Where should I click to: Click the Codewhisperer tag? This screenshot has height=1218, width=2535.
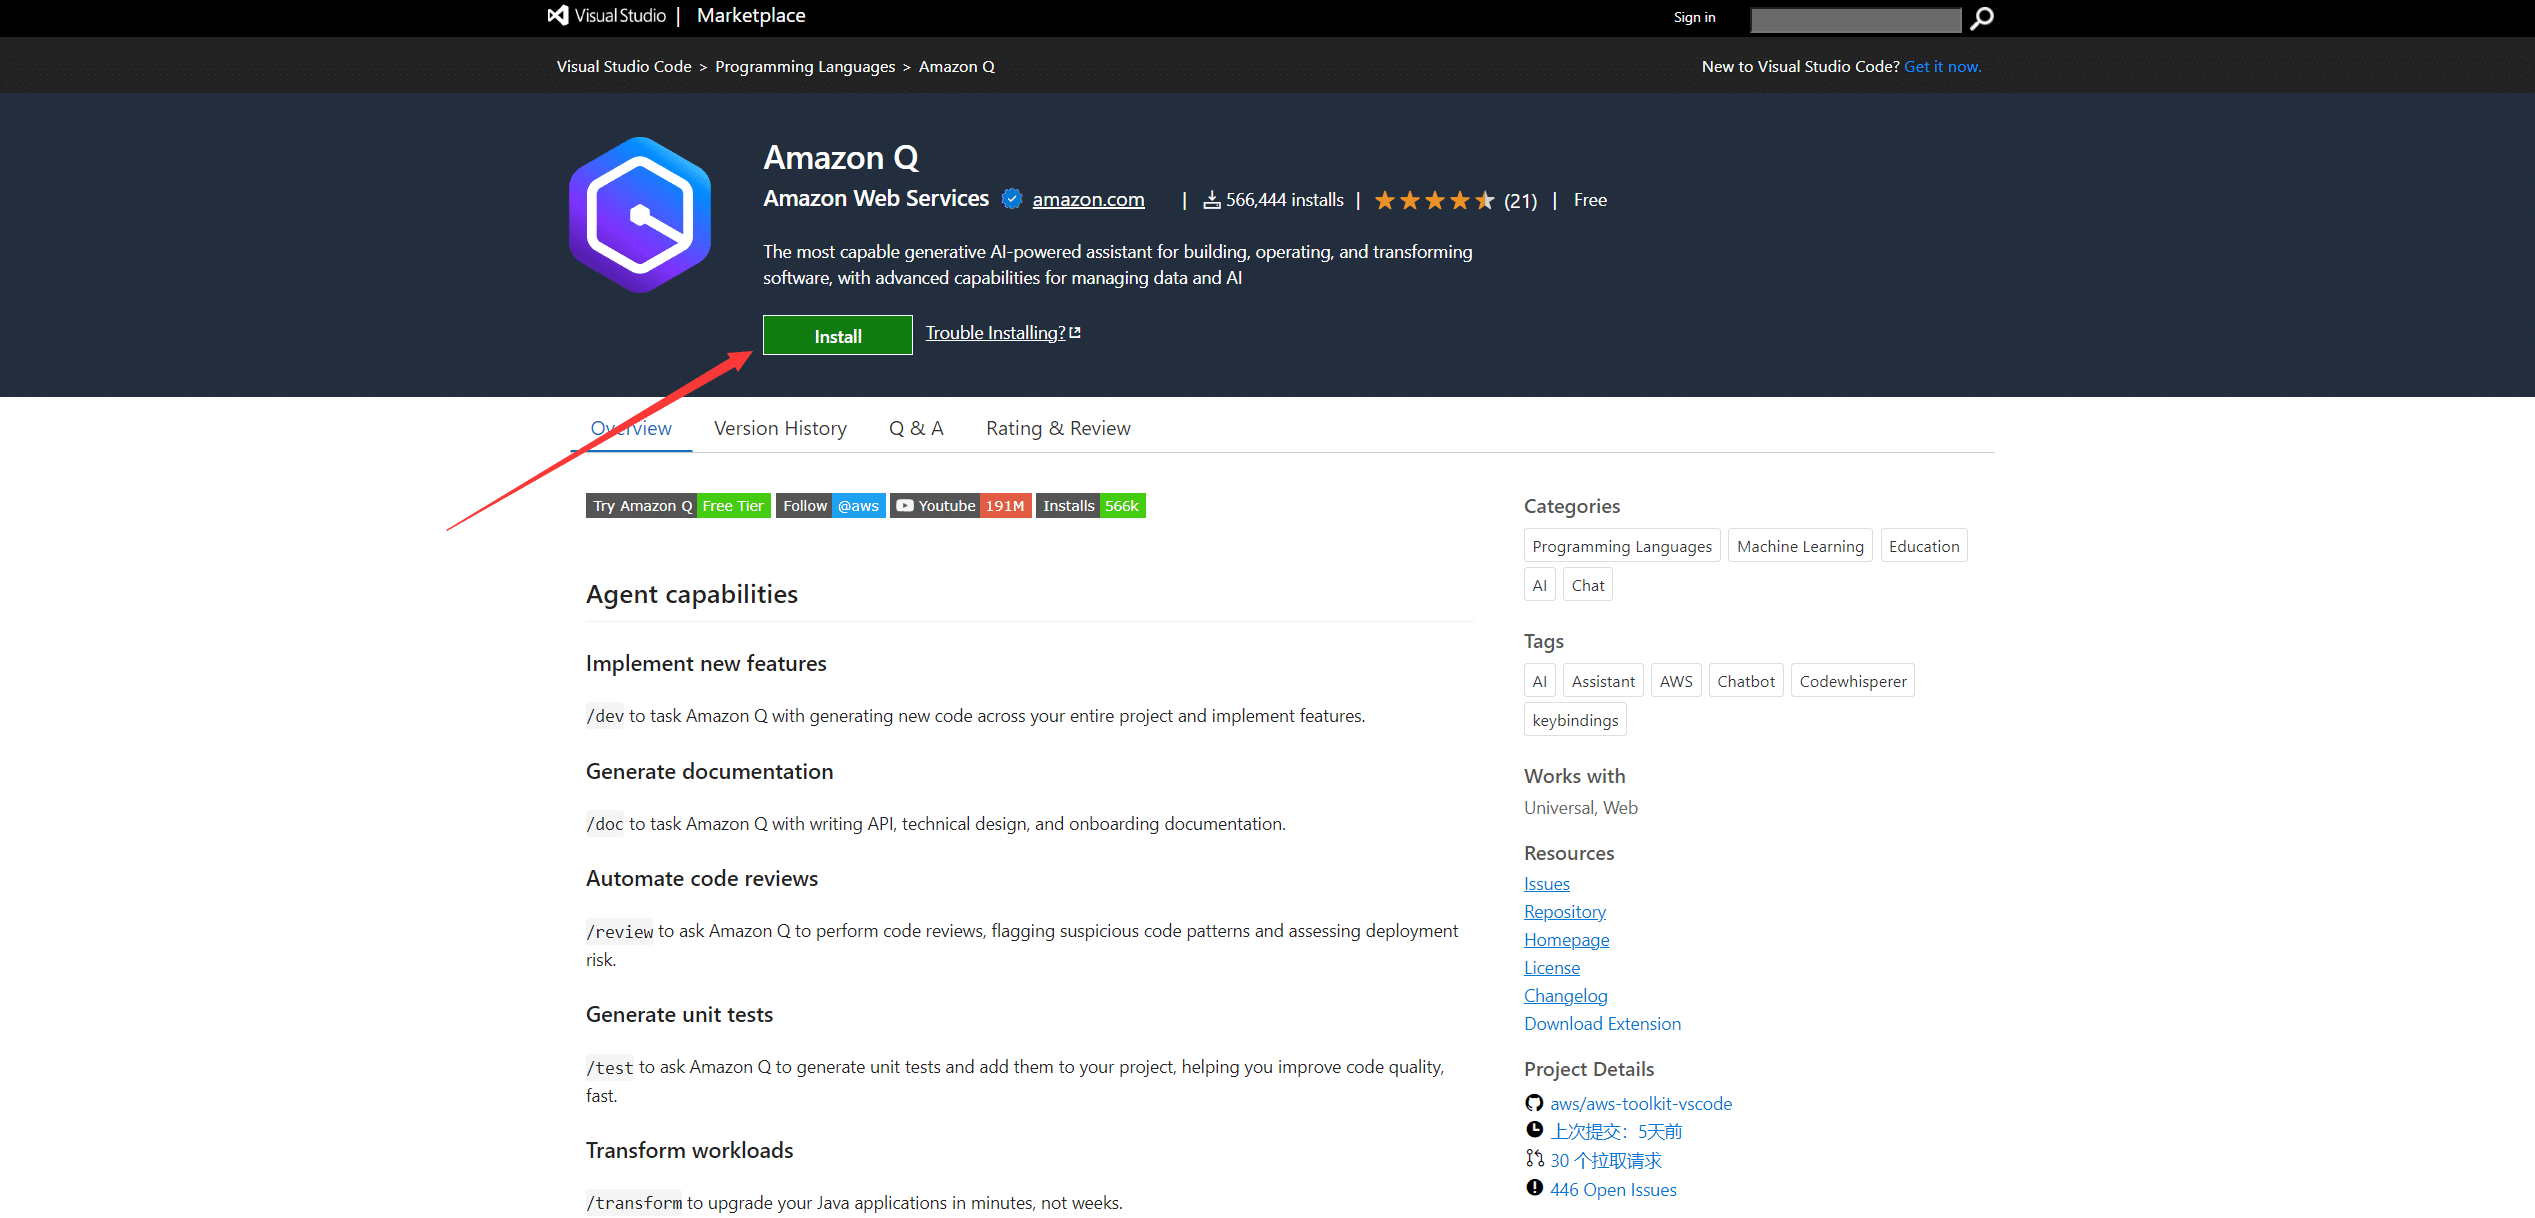[1852, 681]
